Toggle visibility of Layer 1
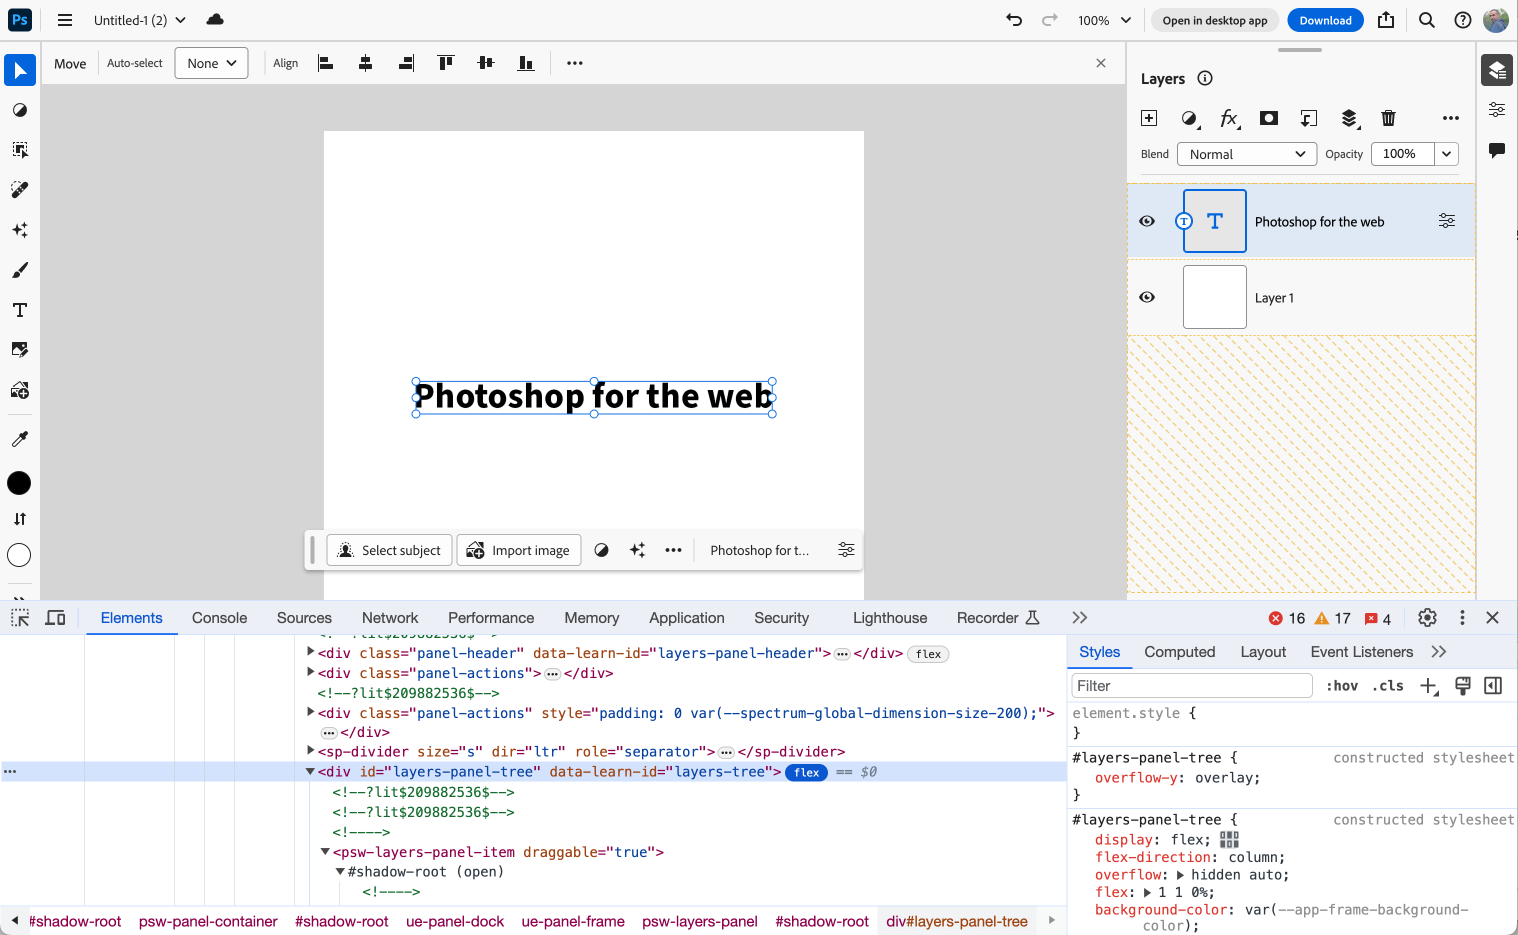The width and height of the screenshot is (1518, 935). (x=1147, y=297)
